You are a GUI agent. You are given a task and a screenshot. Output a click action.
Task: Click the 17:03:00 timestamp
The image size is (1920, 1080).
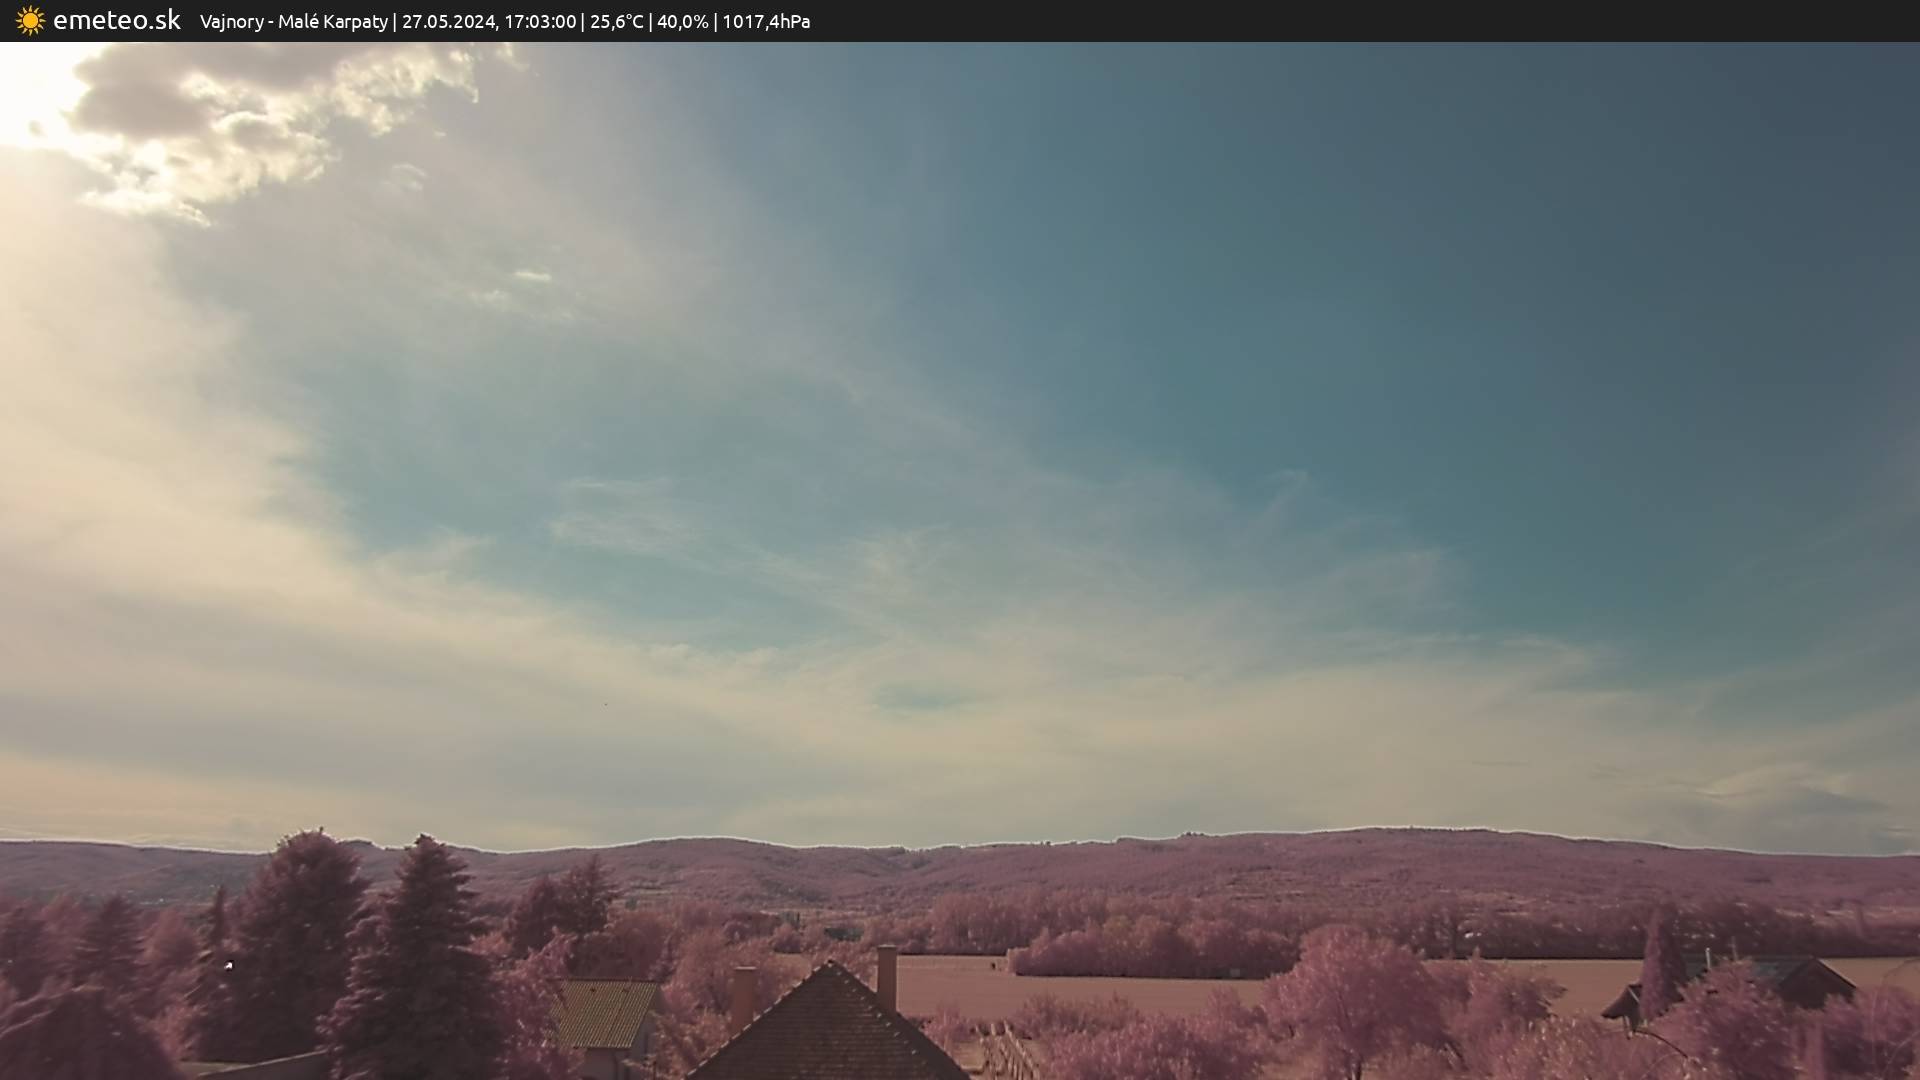[x=539, y=22]
